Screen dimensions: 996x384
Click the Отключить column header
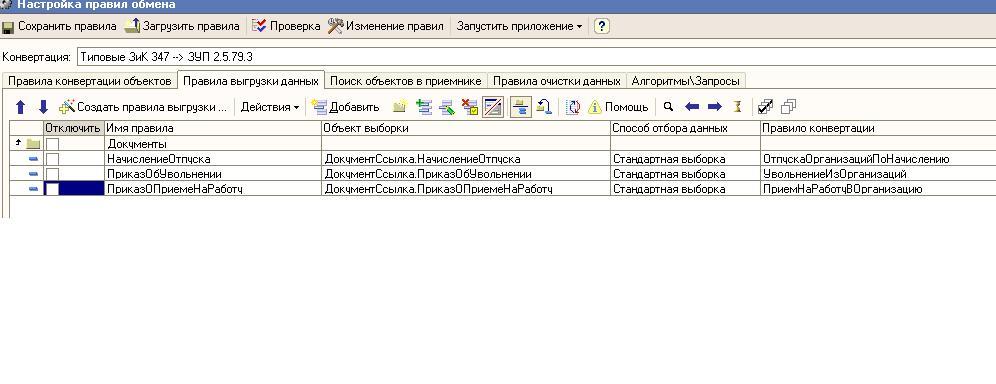[x=73, y=128]
